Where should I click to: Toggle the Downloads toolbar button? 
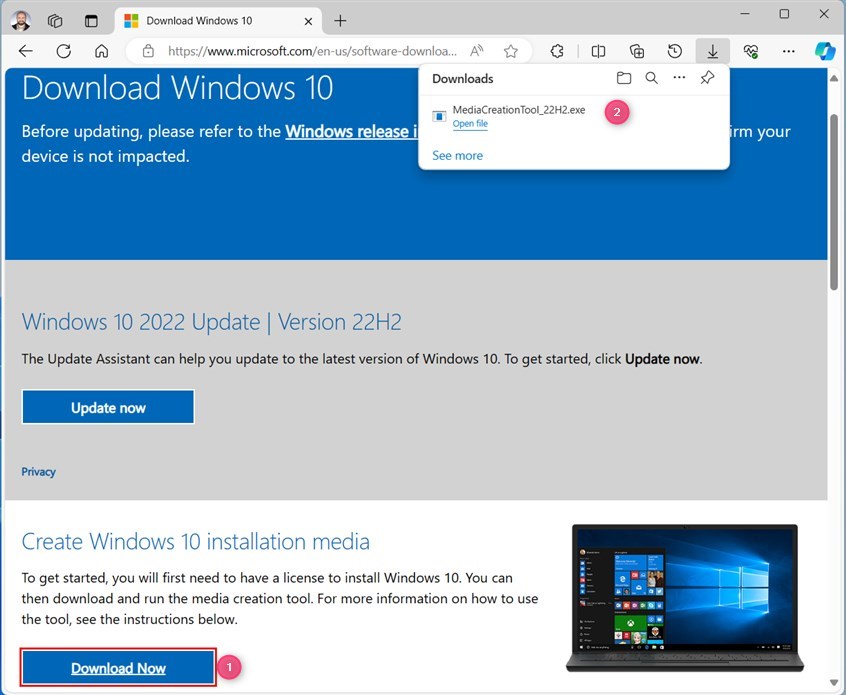(713, 51)
